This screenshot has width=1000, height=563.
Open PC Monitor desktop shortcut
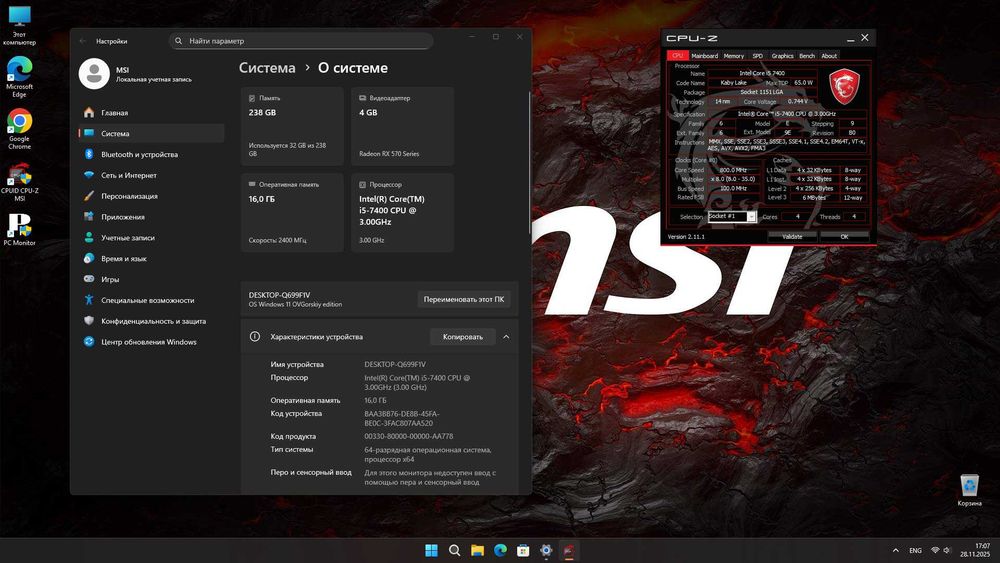(19, 230)
